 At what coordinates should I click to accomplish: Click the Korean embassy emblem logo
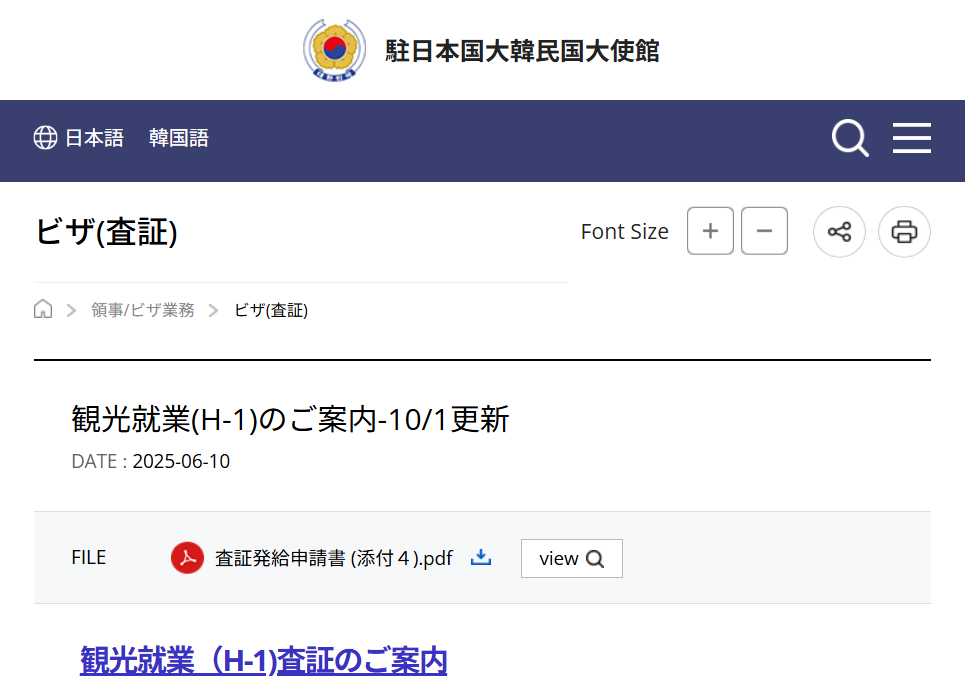pyautogui.click(x=335, y=49)
